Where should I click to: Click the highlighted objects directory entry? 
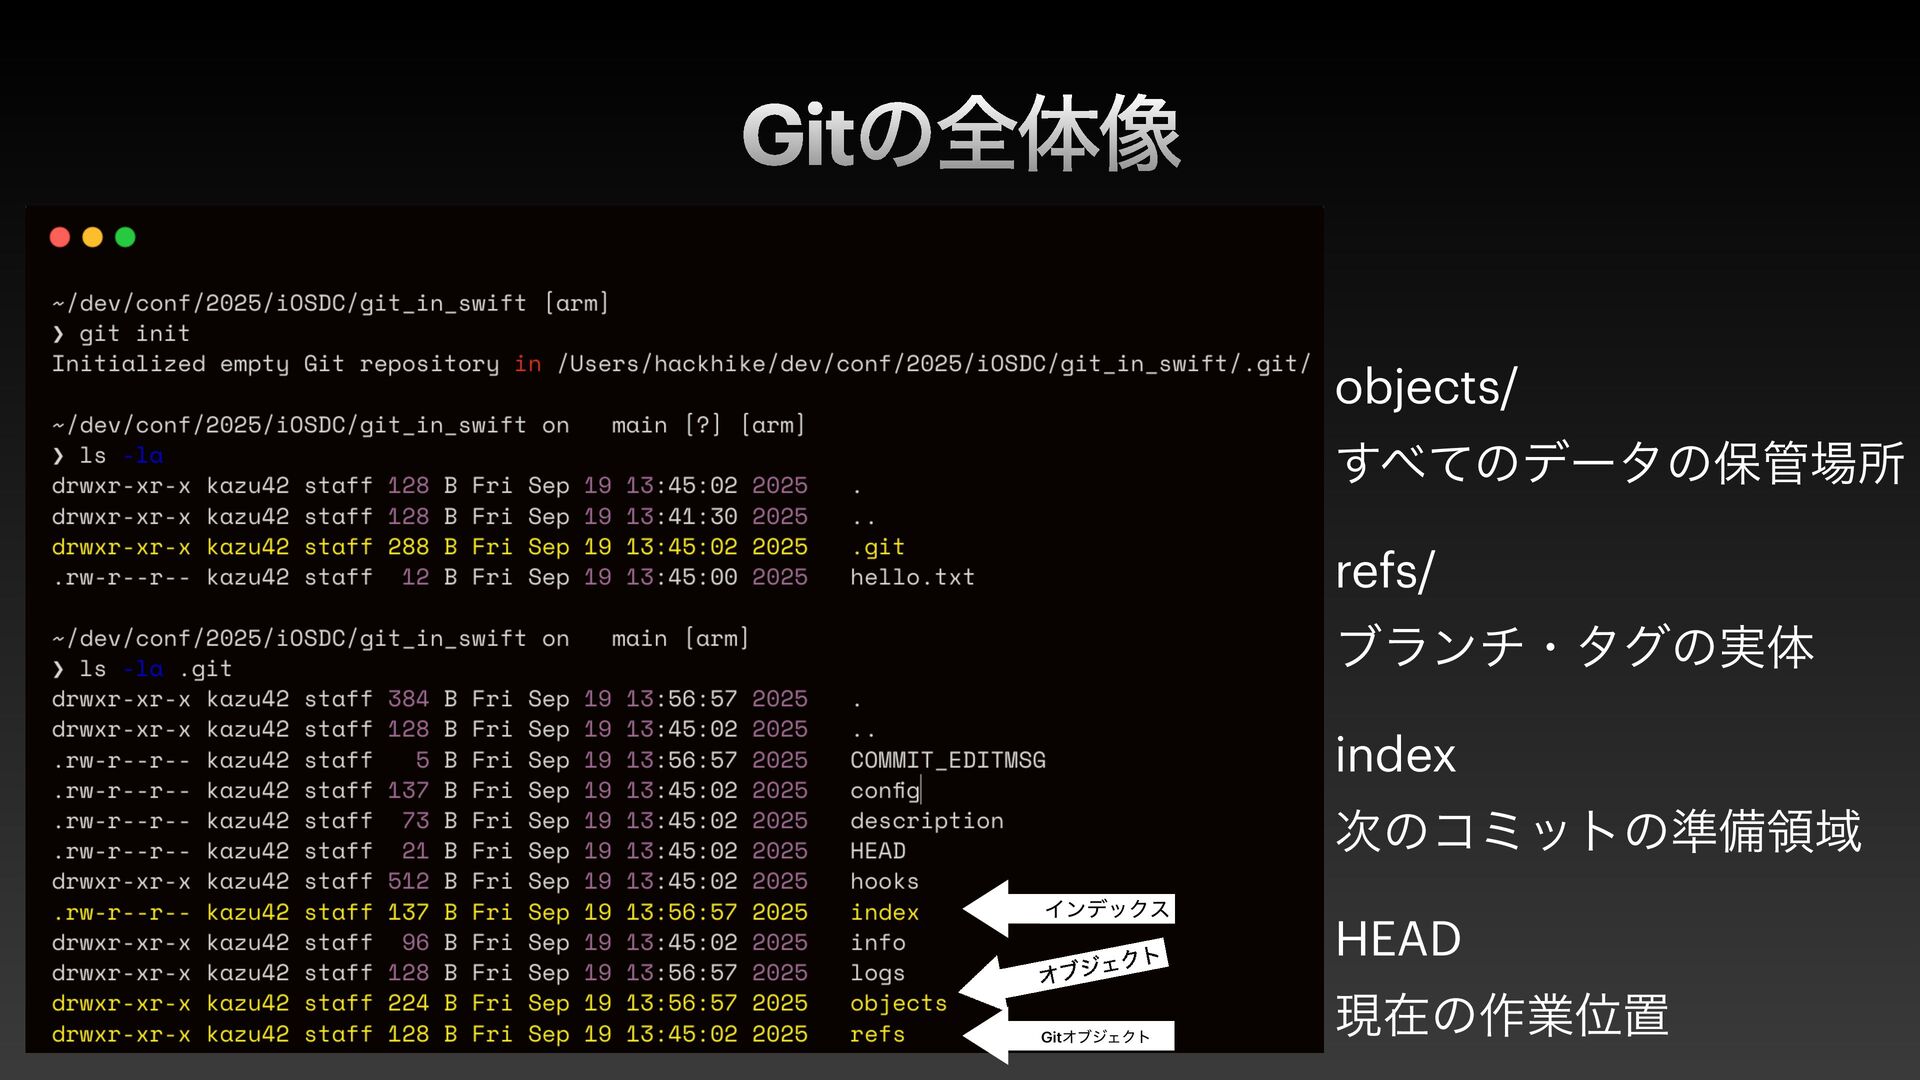pos(897,1003)
